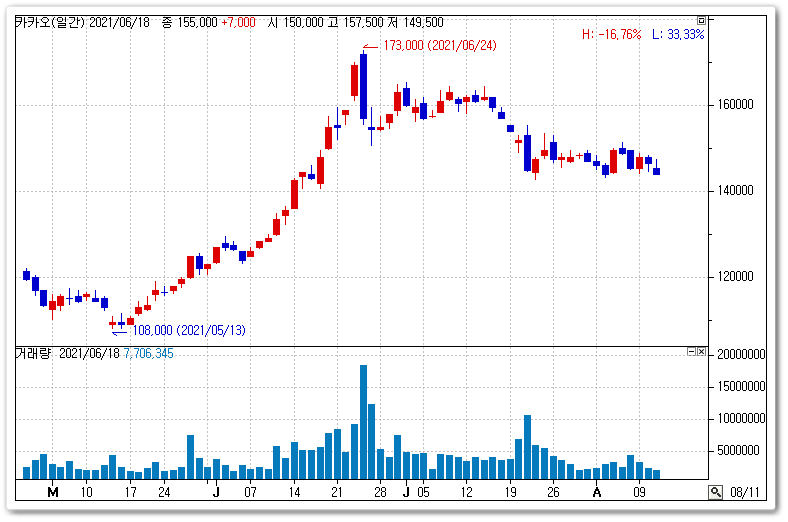
Task: Click date axis label 28
Action: pos(380,492)
